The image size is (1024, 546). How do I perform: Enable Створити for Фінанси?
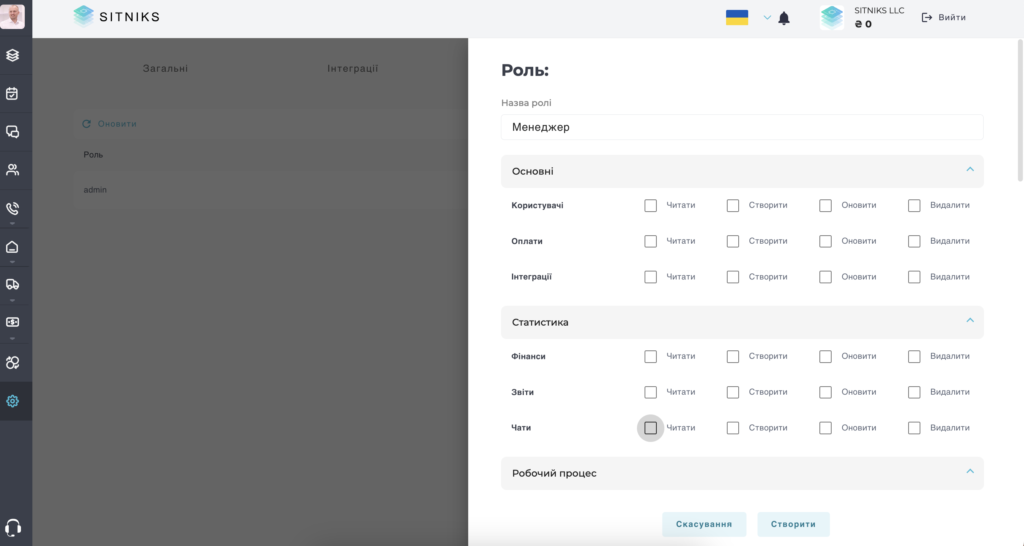(x=733, y=356)
